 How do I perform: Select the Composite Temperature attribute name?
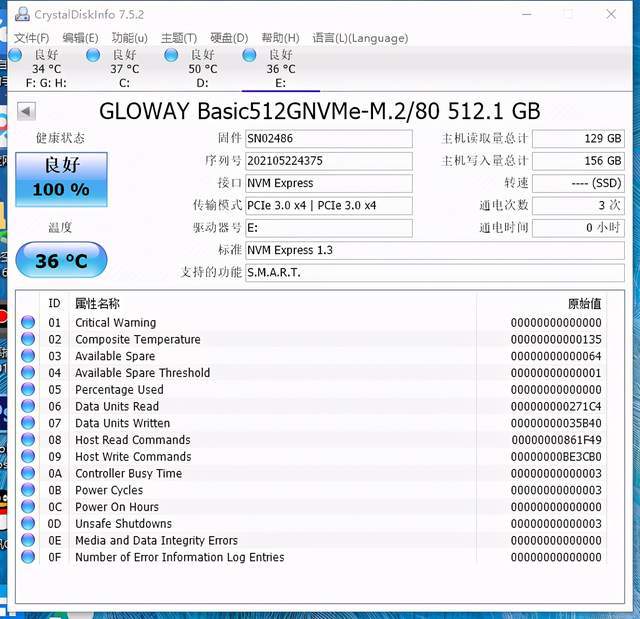click(x=138, y=339)
